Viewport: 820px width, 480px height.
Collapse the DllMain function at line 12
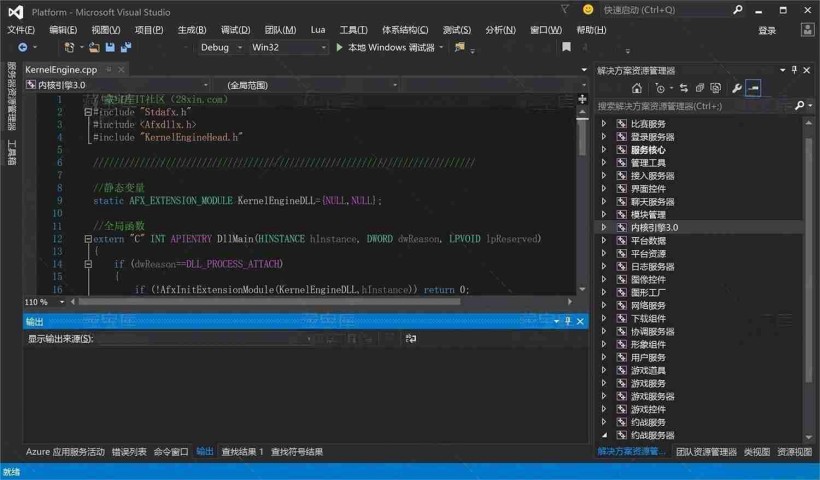[x=88, y=239]
